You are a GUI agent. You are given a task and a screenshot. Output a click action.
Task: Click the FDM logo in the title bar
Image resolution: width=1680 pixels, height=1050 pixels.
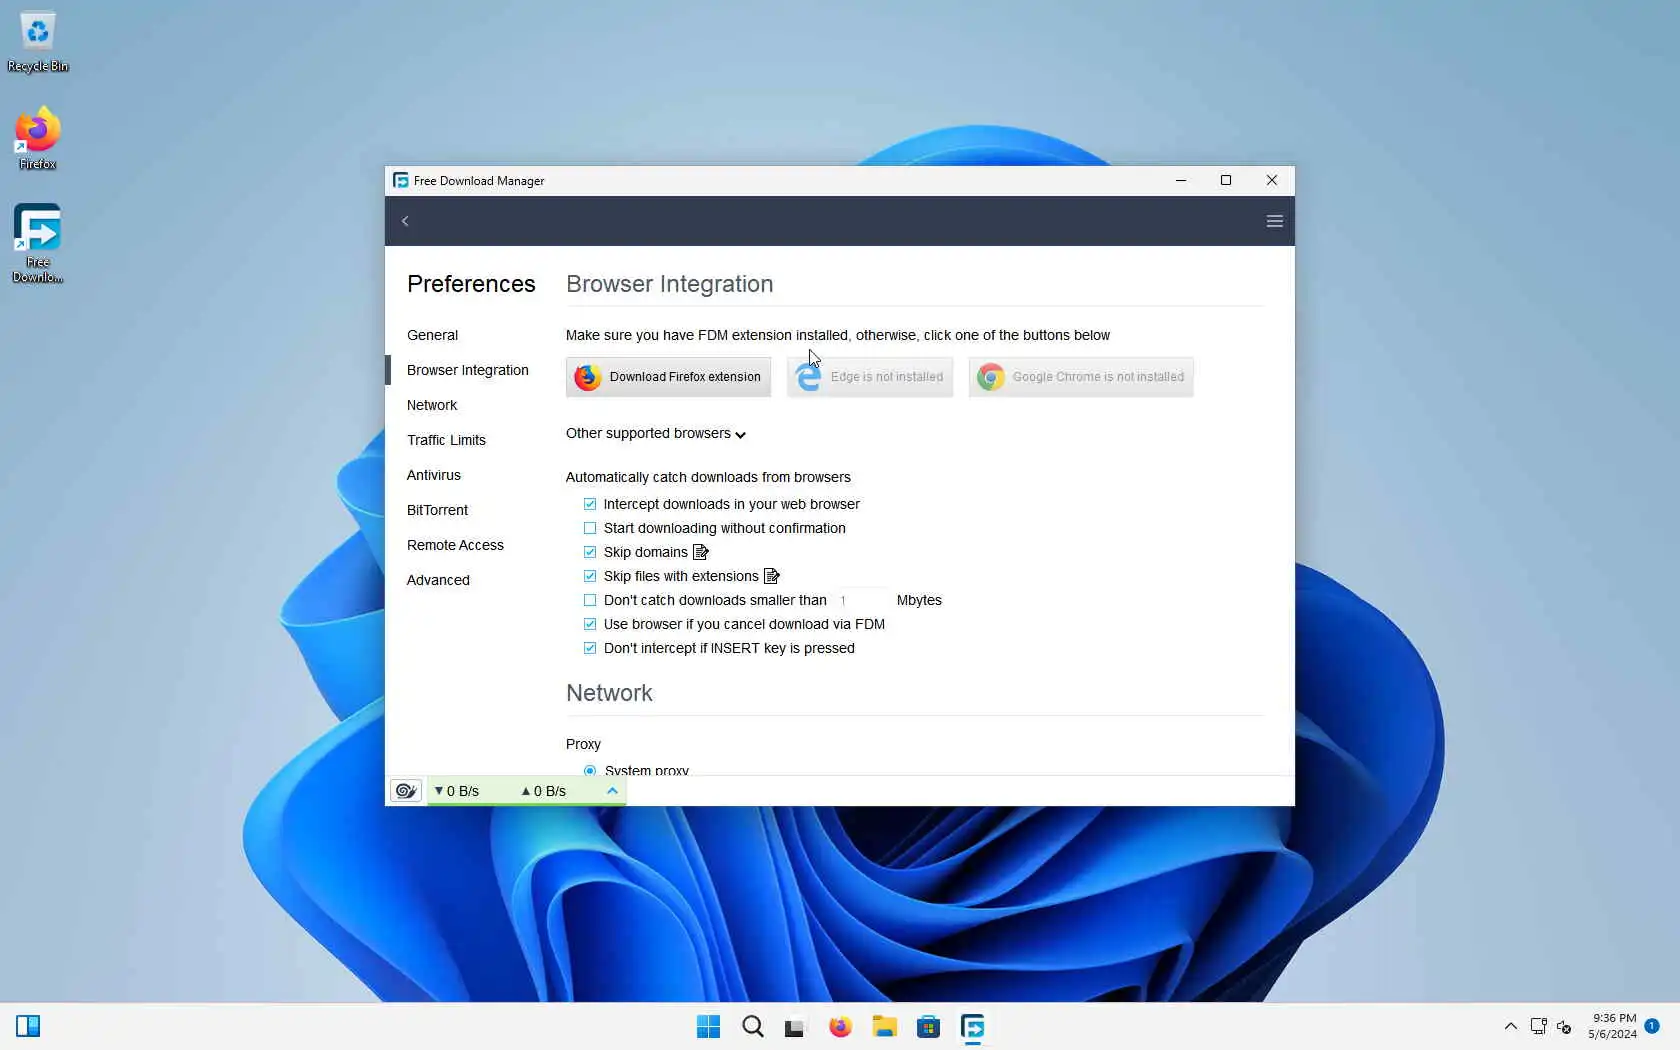(401, 180)
